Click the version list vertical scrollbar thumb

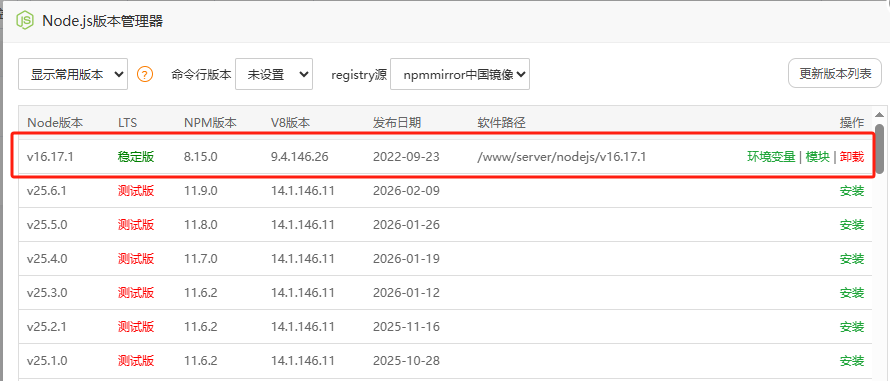879,148
